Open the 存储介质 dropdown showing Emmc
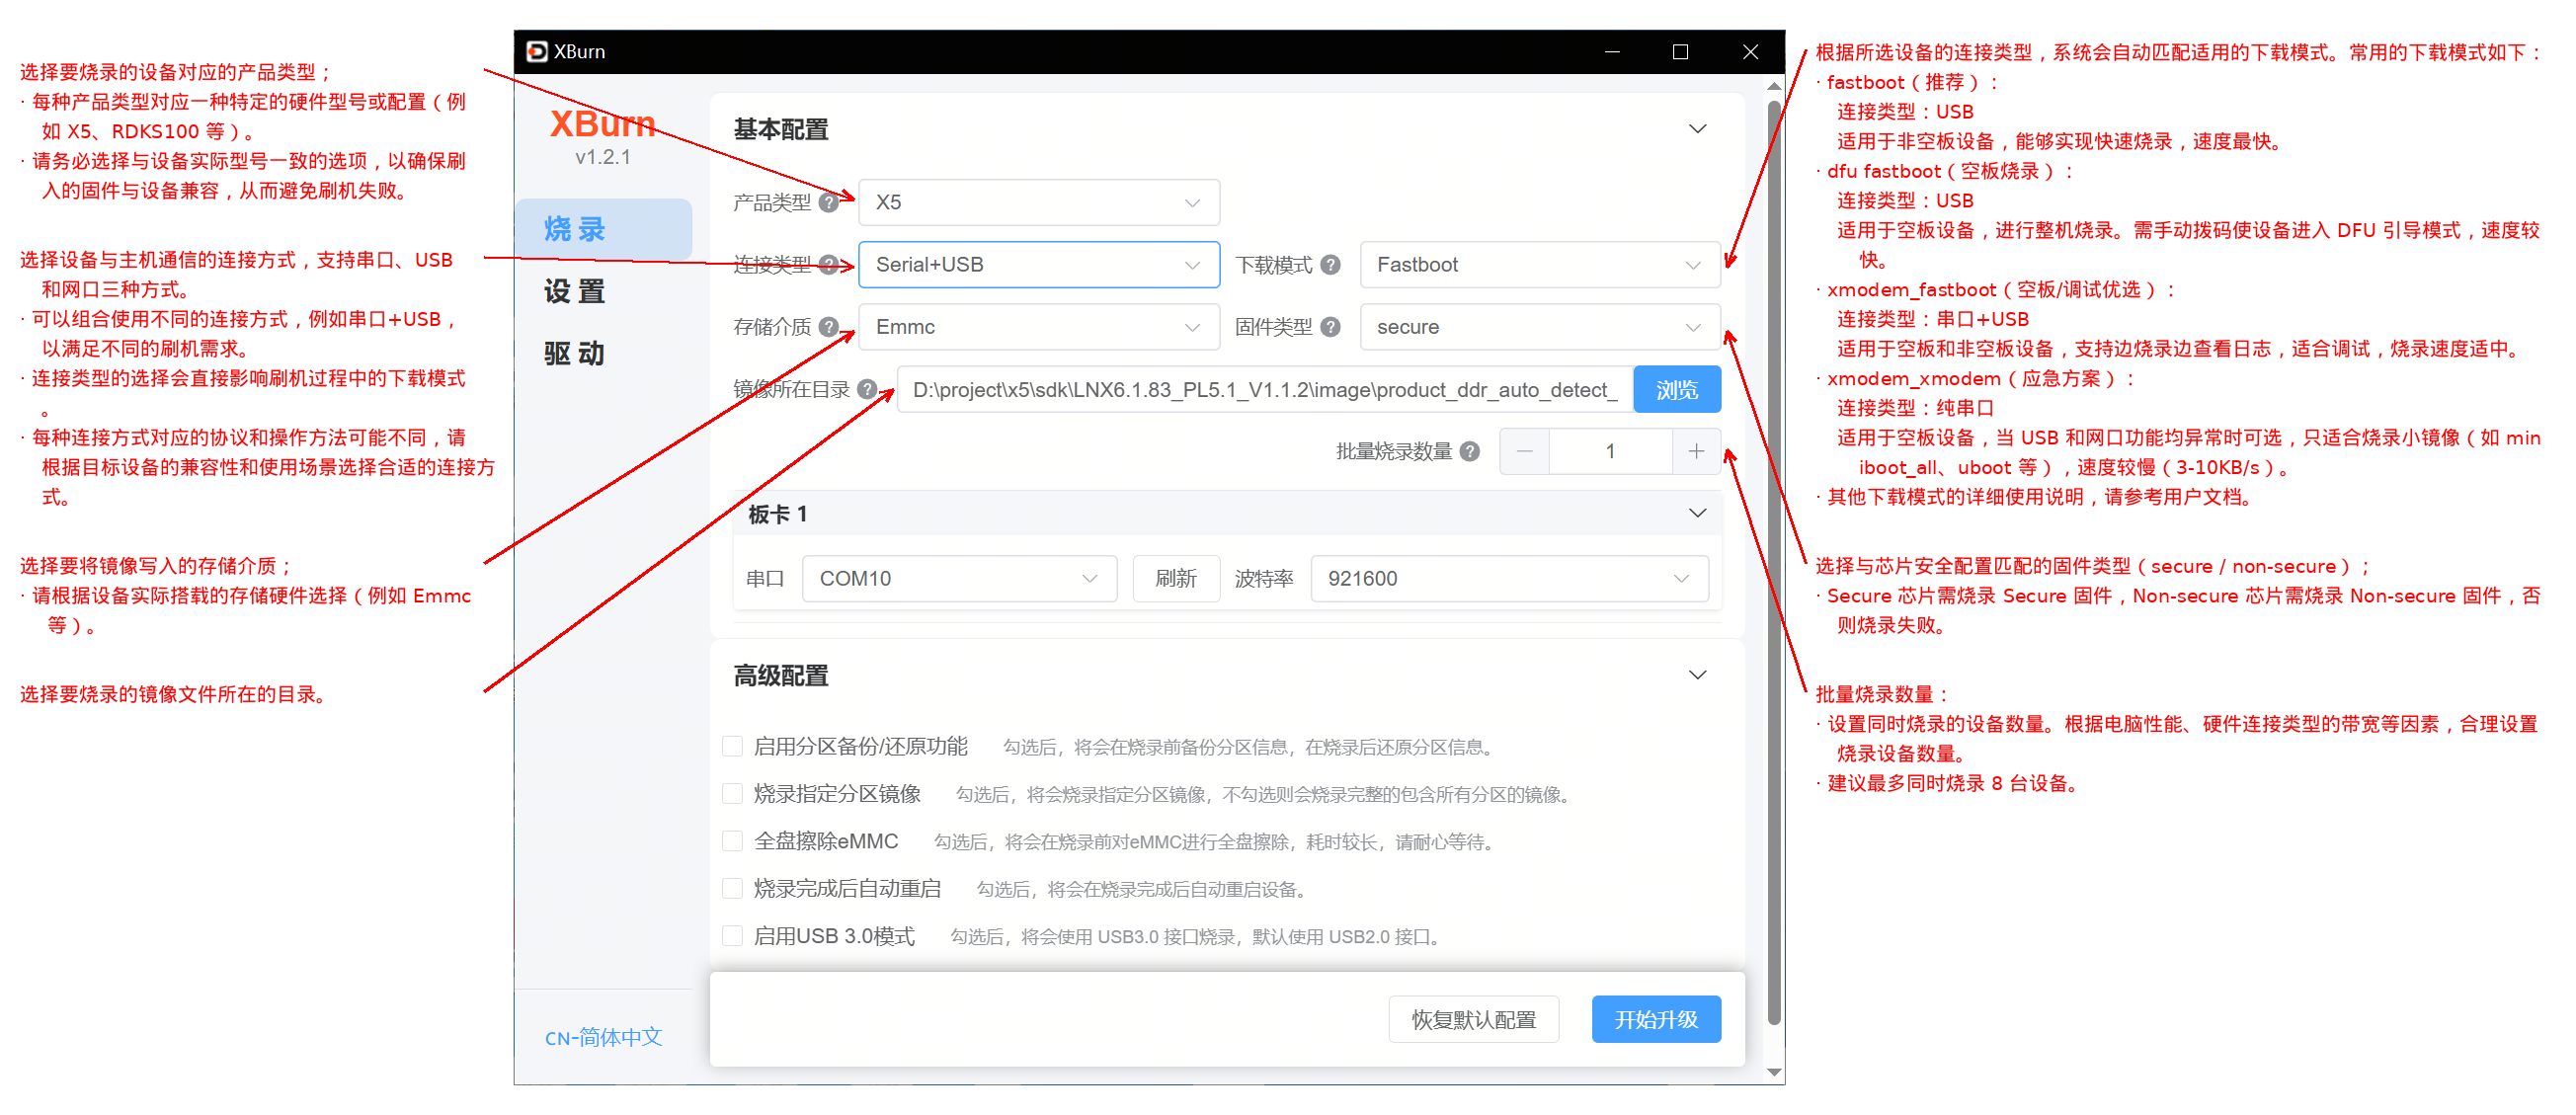This screenshot has height=1115, width=2576. (1039, 327)
